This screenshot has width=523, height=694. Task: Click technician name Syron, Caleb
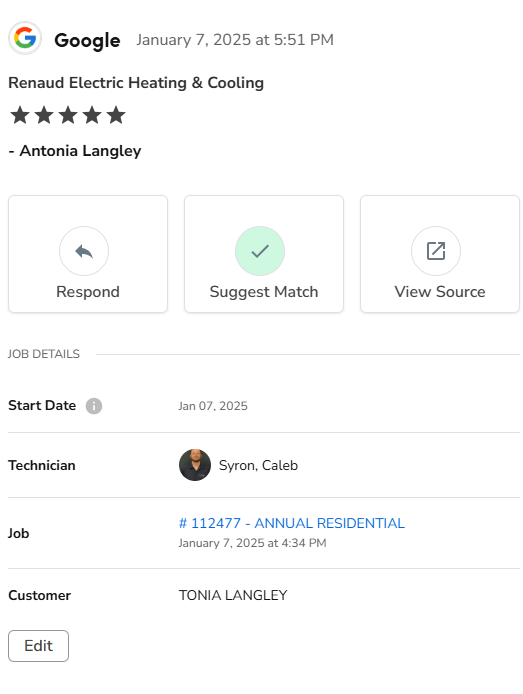tap(258, 465)
